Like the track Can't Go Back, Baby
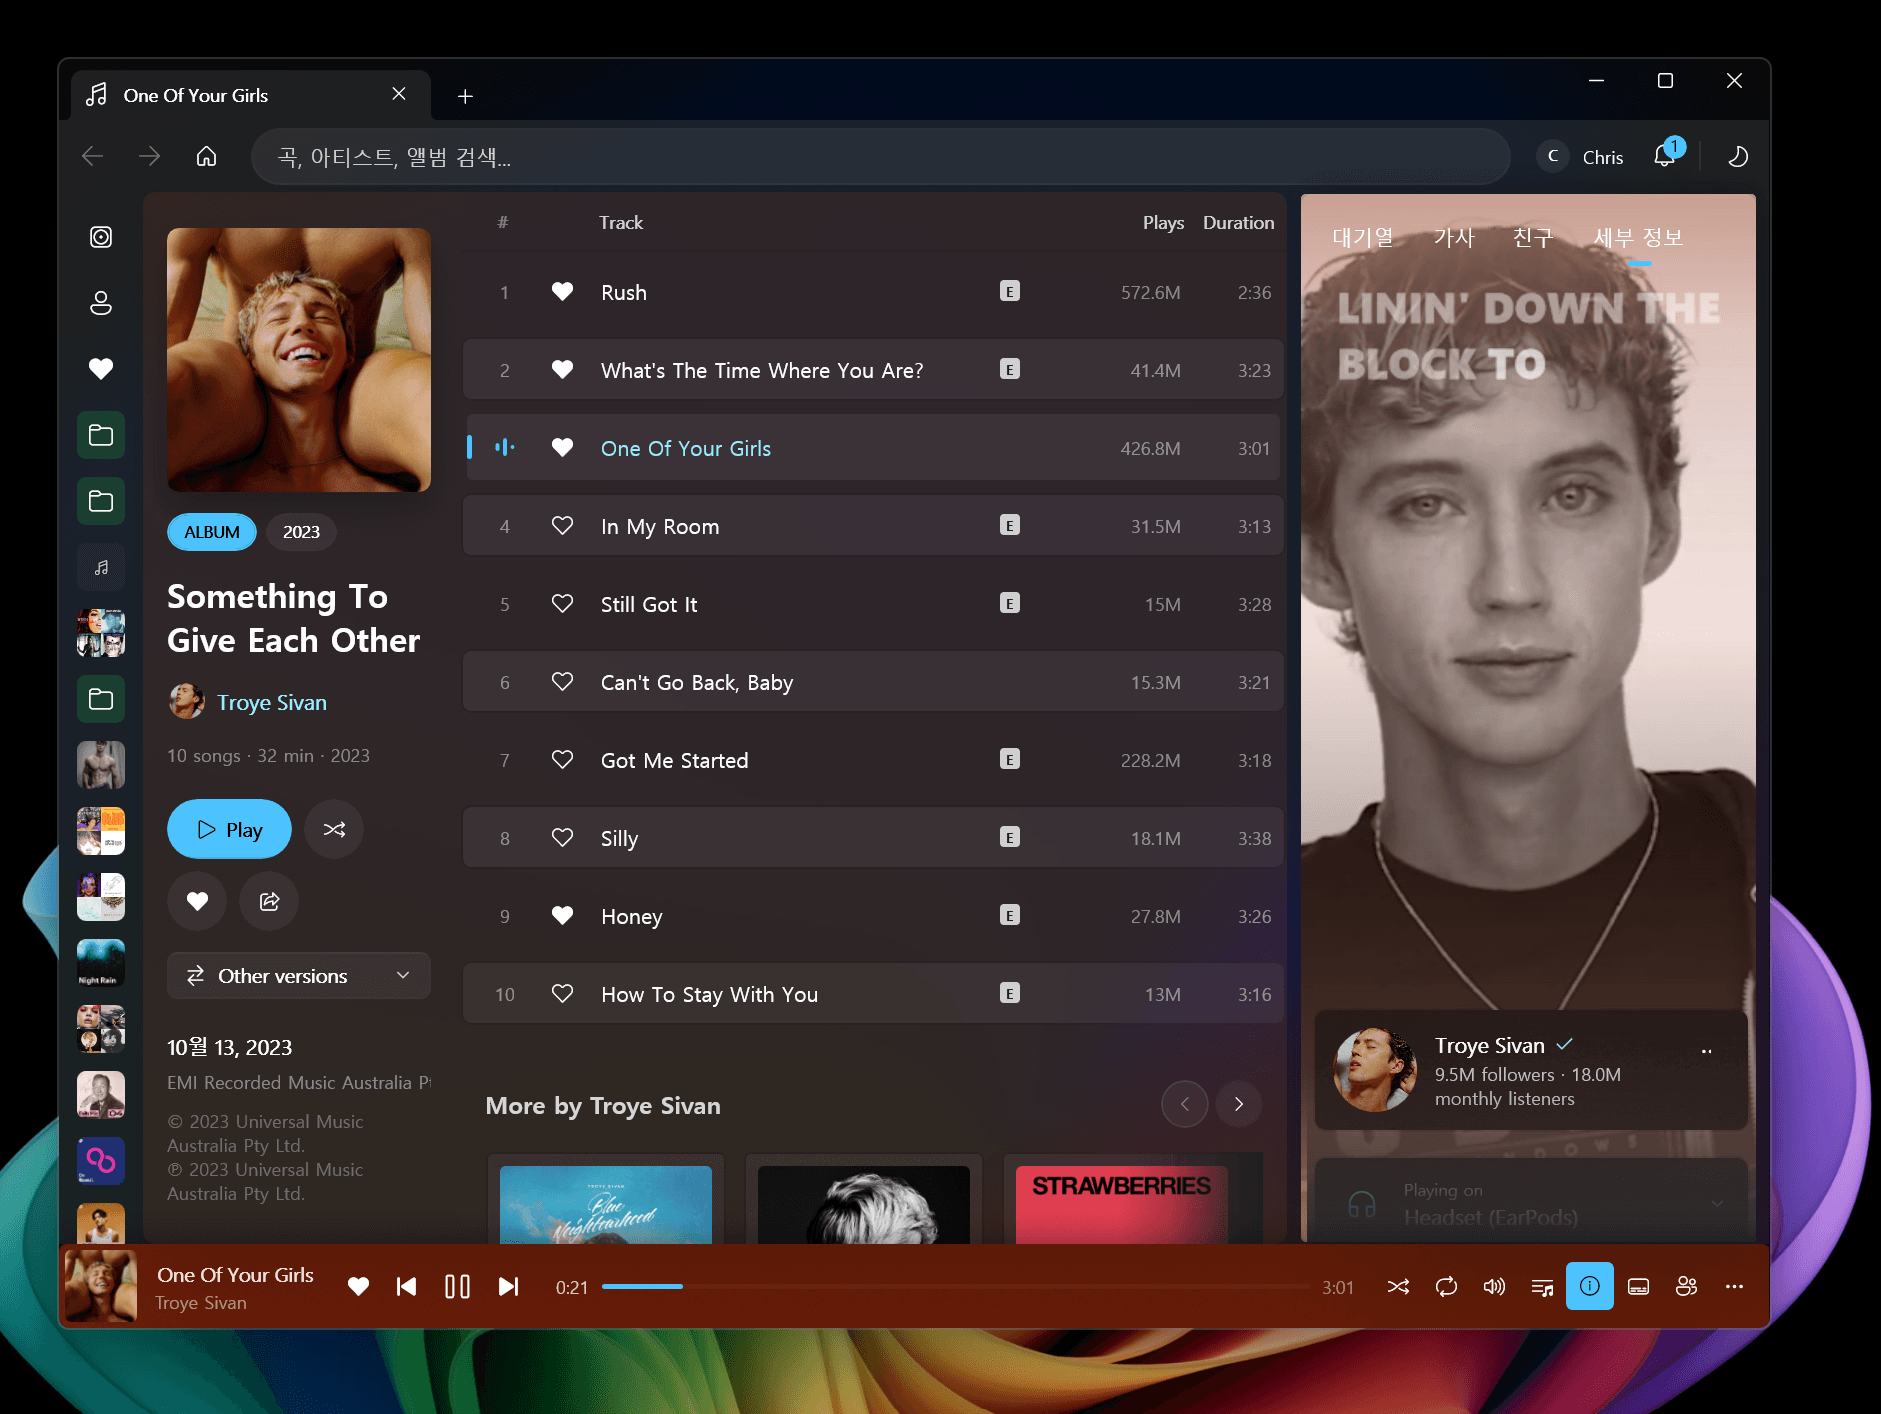 pos(563,682)
